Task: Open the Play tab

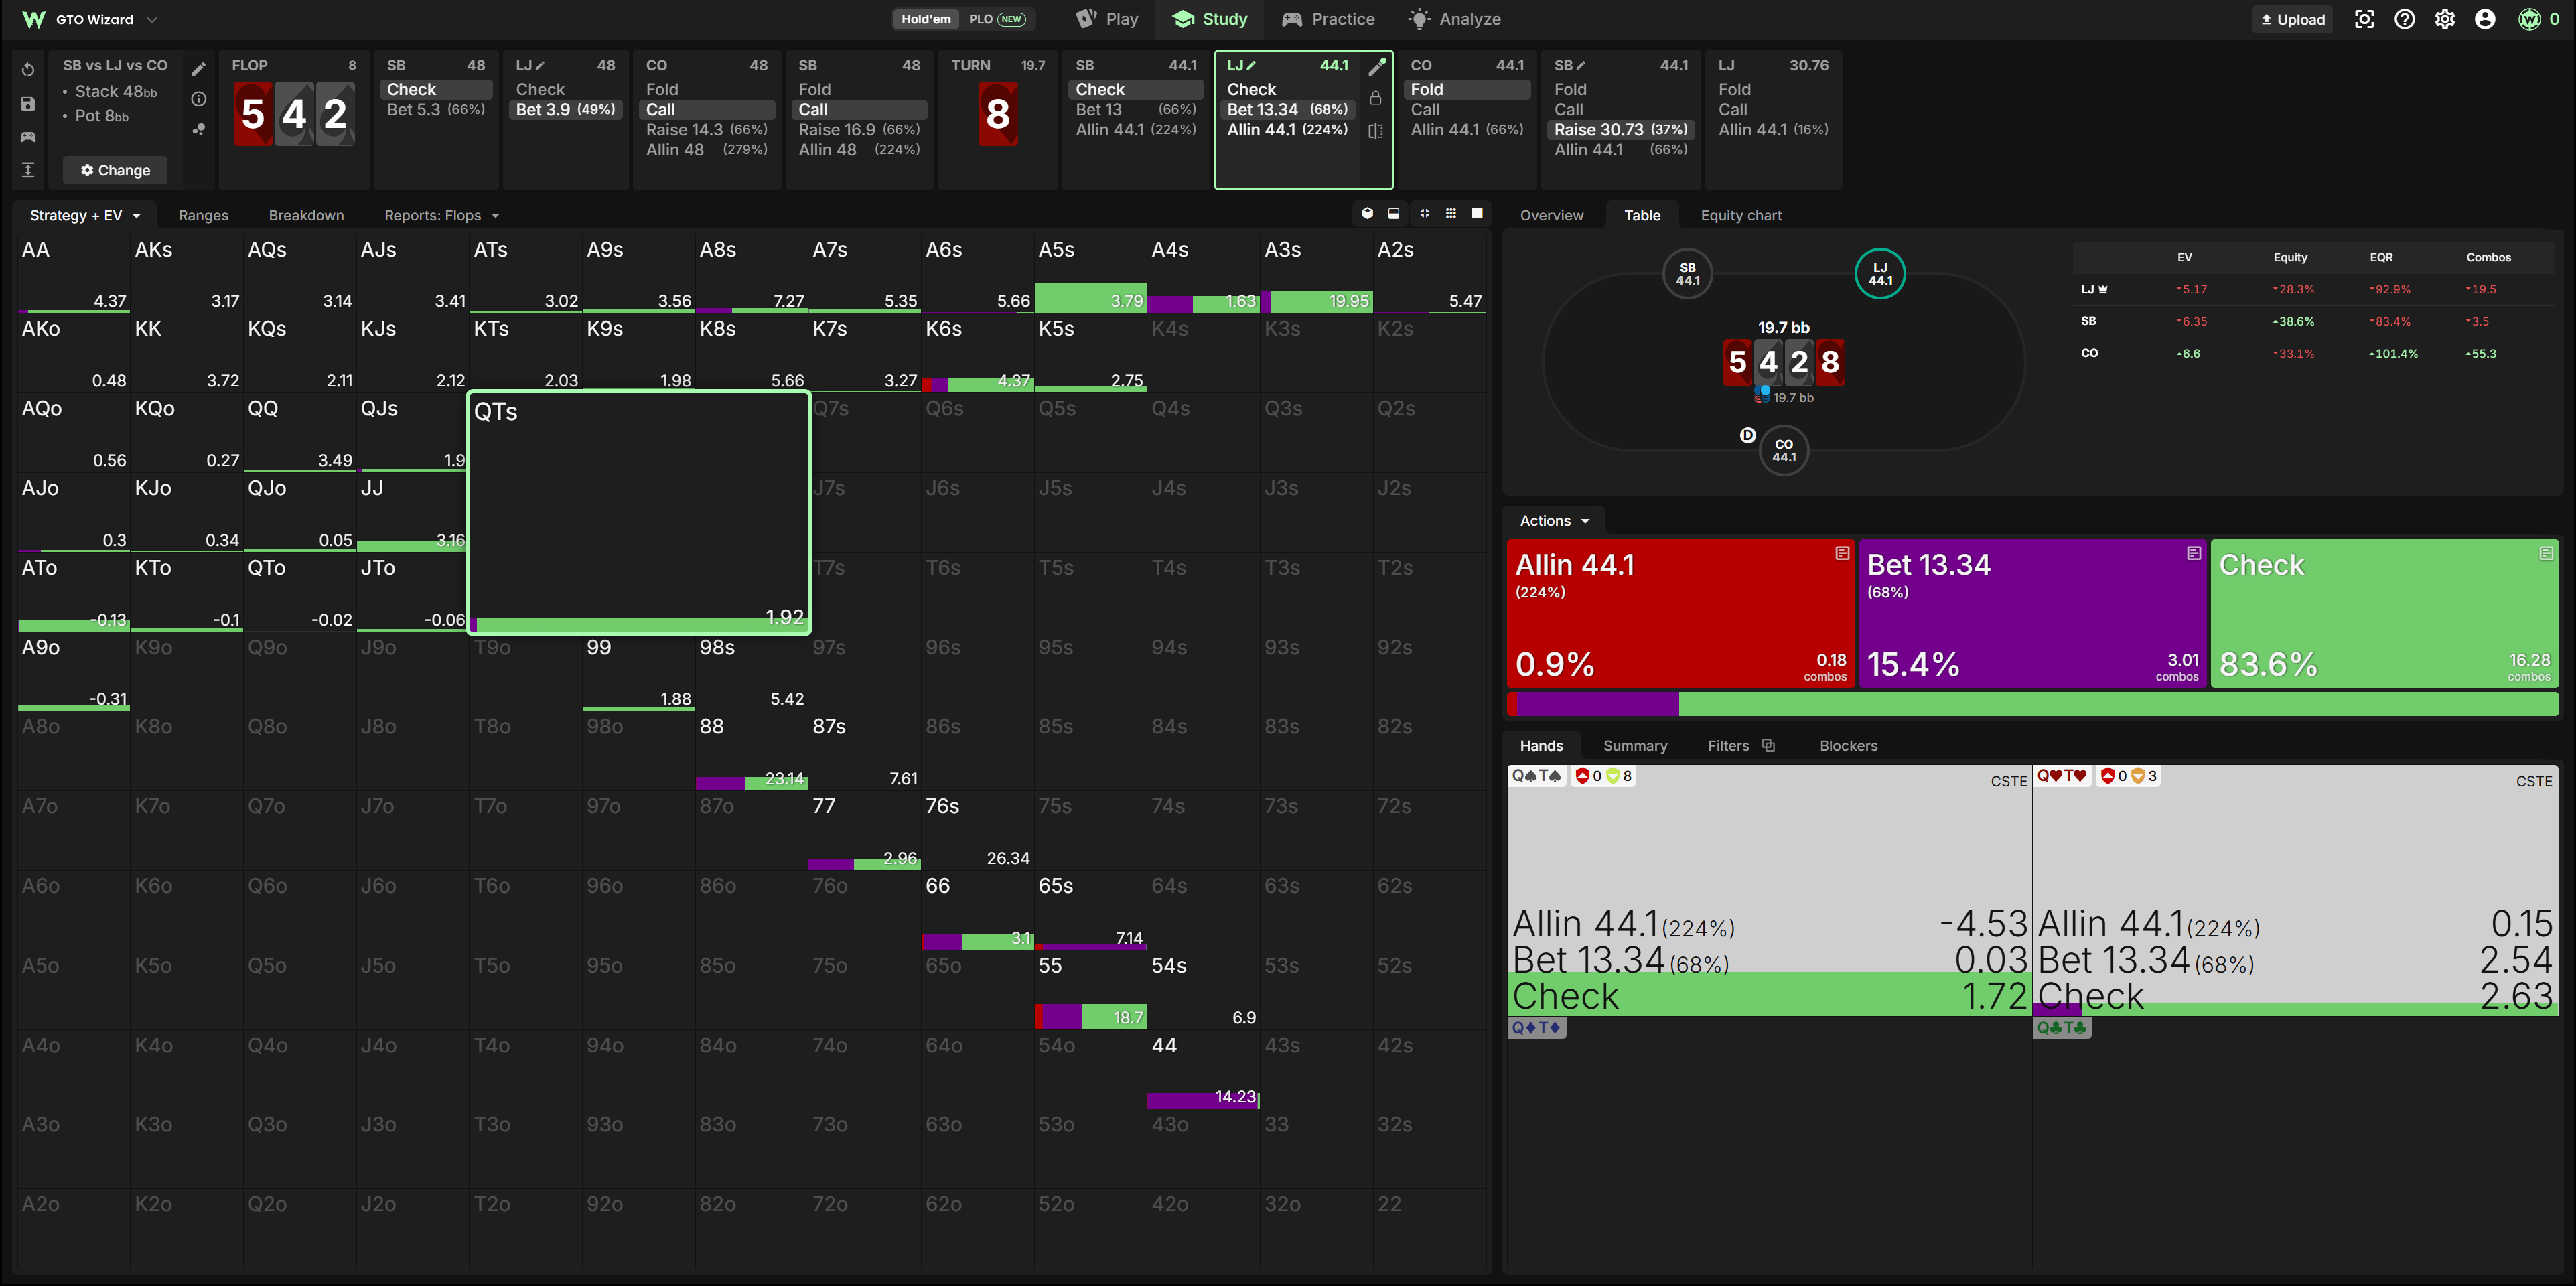Action: (1107, 19)
